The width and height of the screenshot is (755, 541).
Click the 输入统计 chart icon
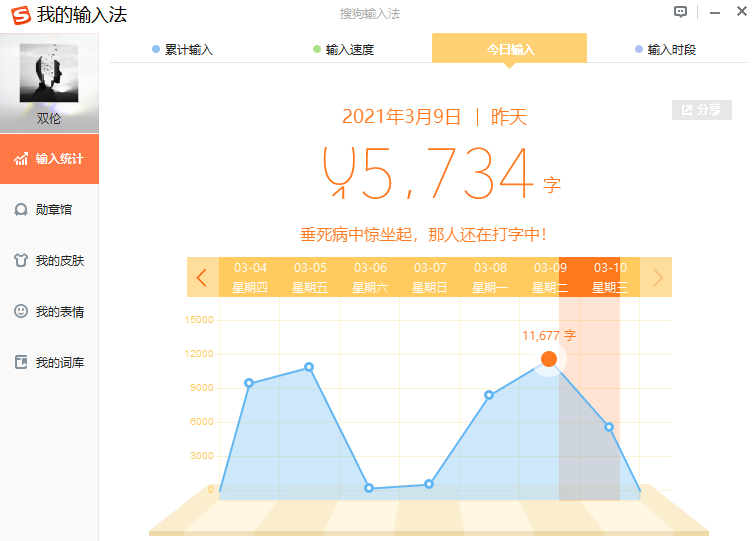[x=21, y=158]
